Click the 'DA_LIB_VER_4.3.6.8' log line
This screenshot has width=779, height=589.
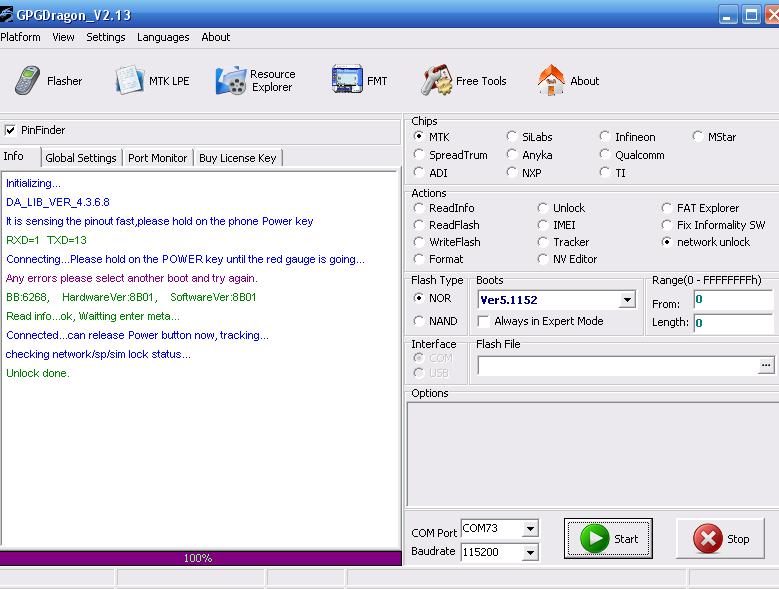point(58,202)
